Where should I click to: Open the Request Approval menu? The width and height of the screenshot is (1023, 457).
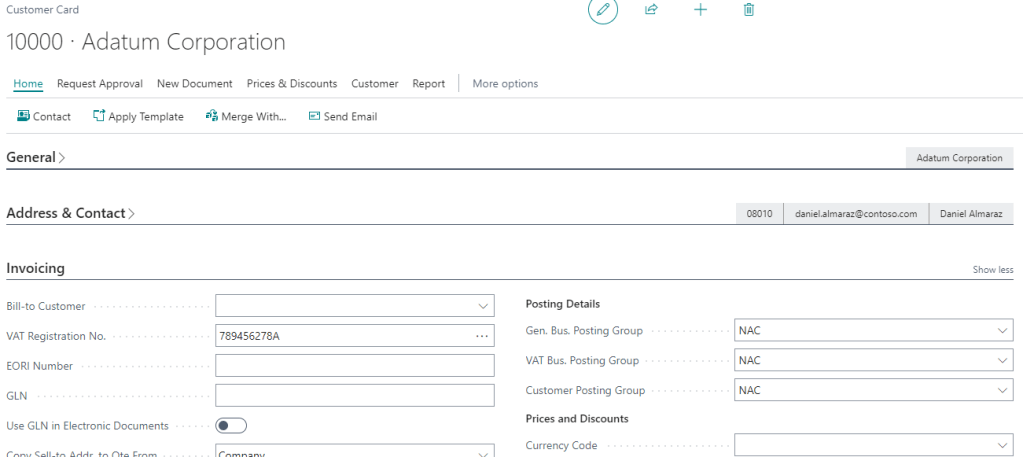99,84
